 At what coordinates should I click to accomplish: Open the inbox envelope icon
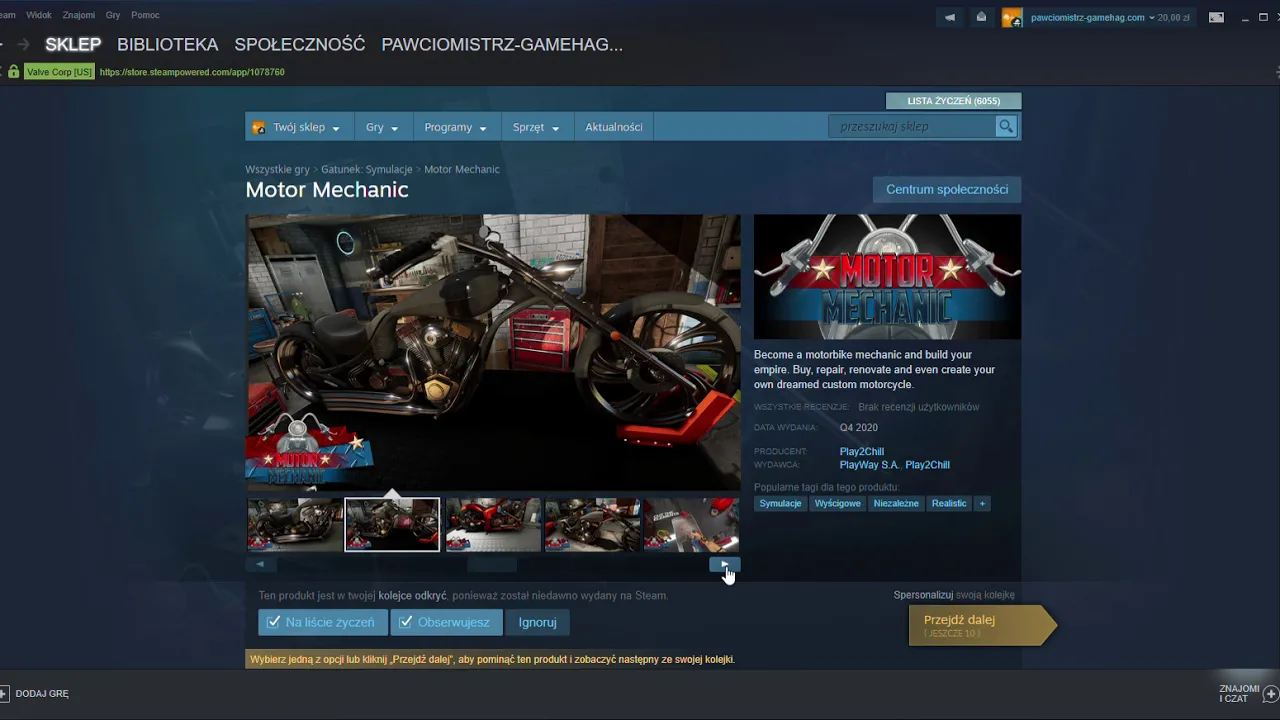981,17
